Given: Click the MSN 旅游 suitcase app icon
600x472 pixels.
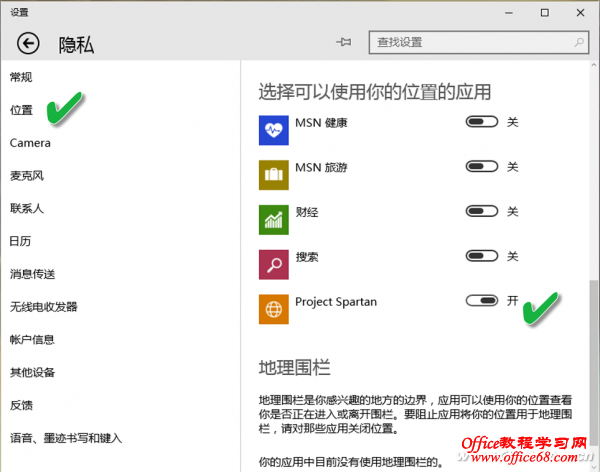Looking at the screenshot, I should pyautogui.click(x=274, y=175).
